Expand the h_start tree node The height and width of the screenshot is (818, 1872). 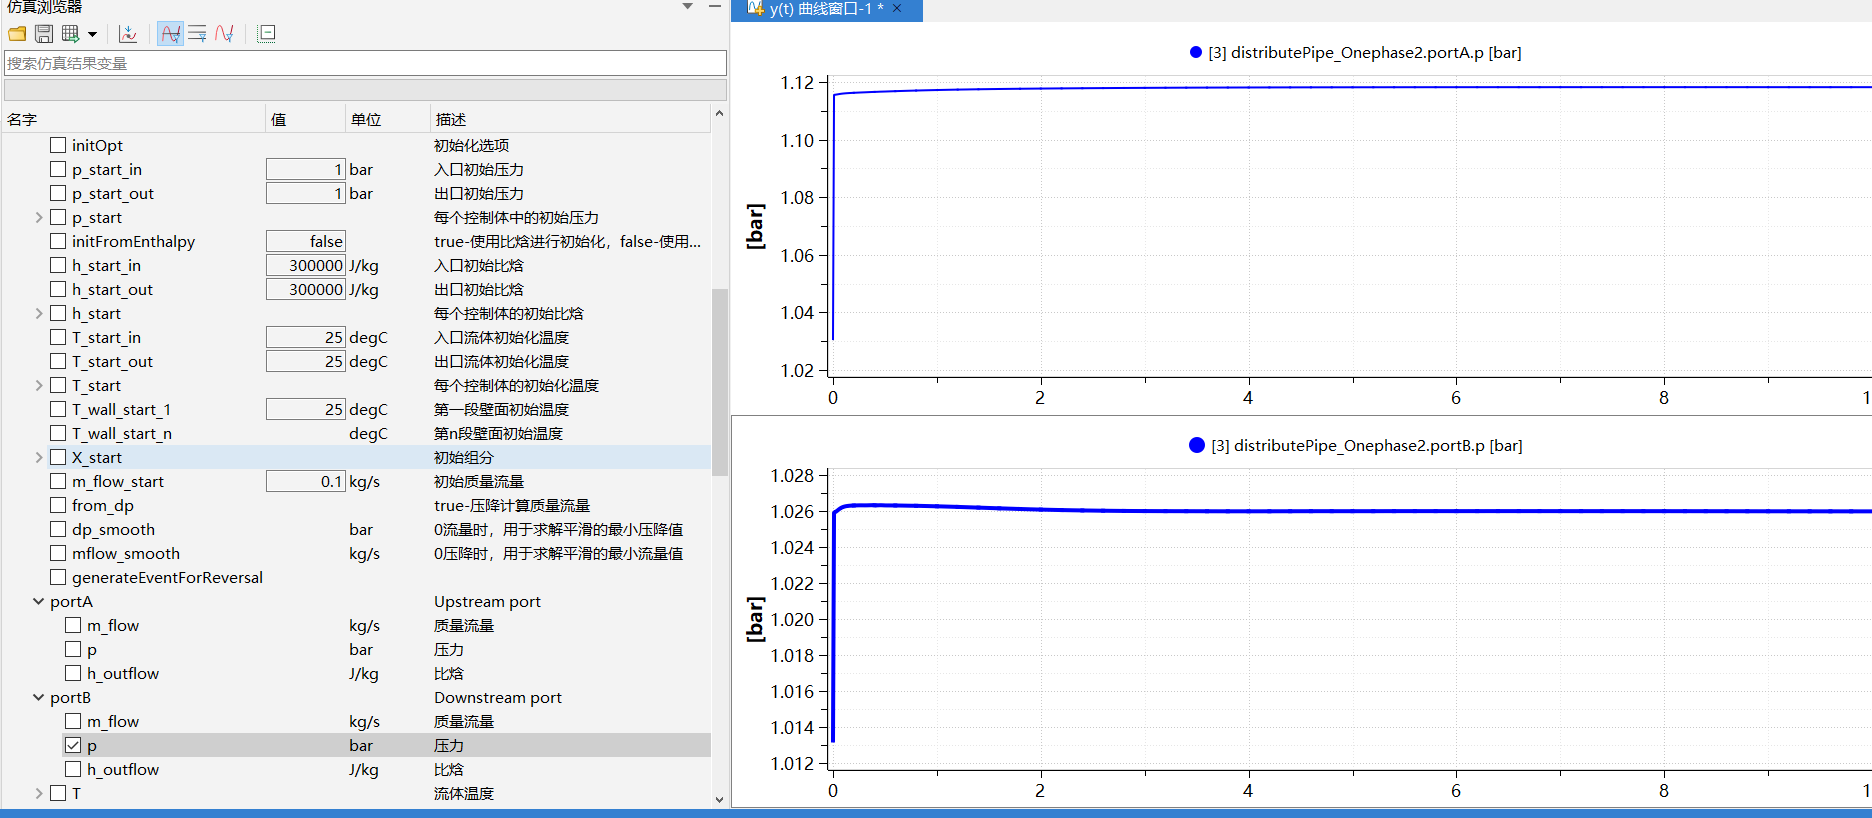coord(39,313)
